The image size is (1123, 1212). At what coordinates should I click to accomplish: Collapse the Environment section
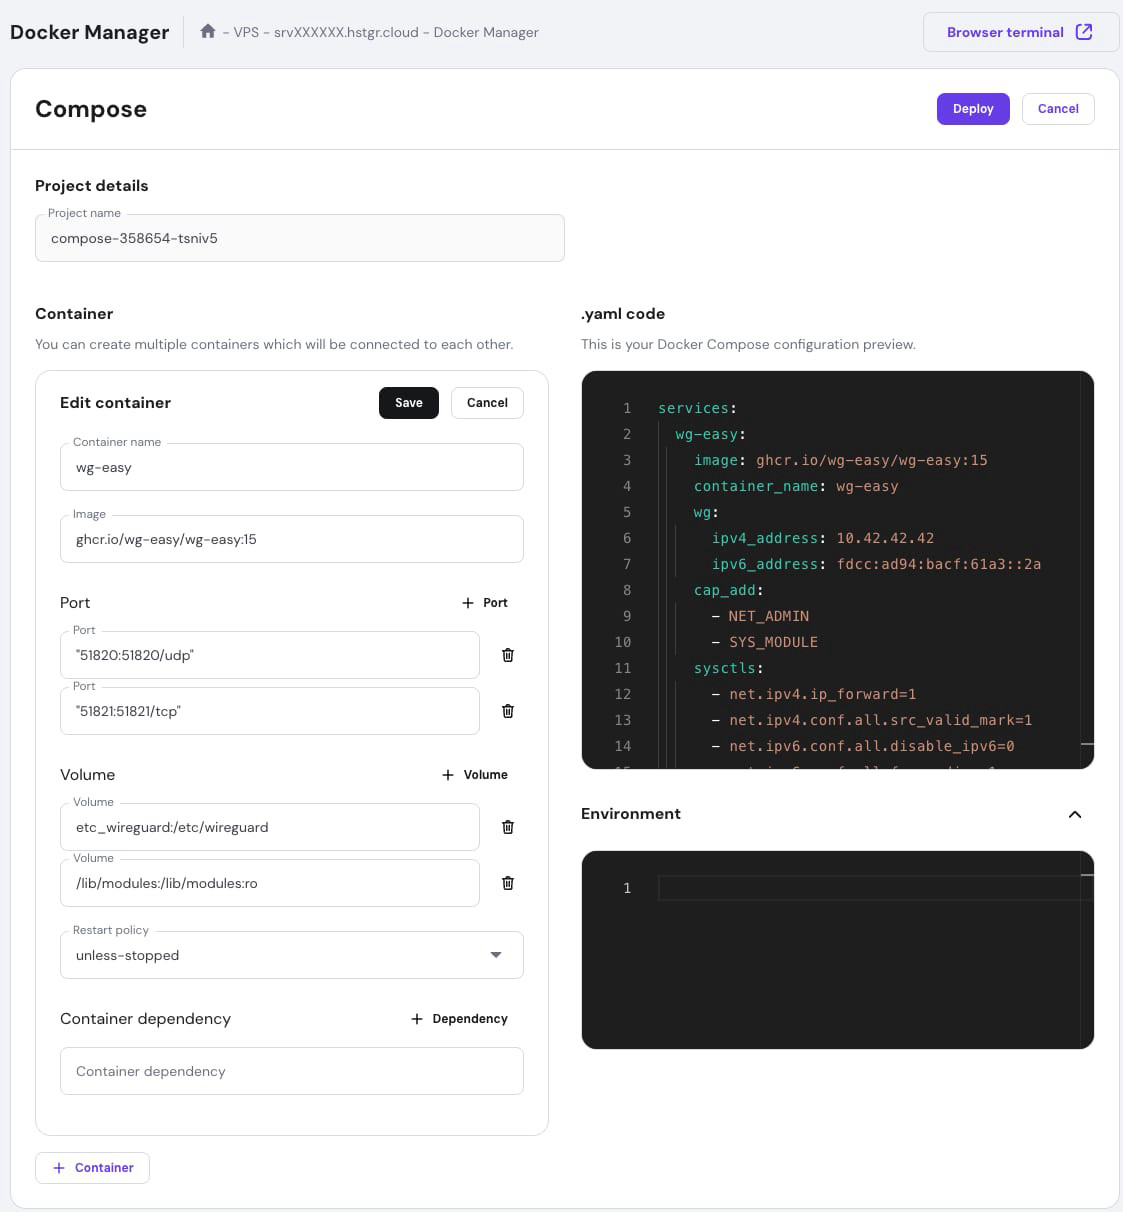click(1075, 814)
